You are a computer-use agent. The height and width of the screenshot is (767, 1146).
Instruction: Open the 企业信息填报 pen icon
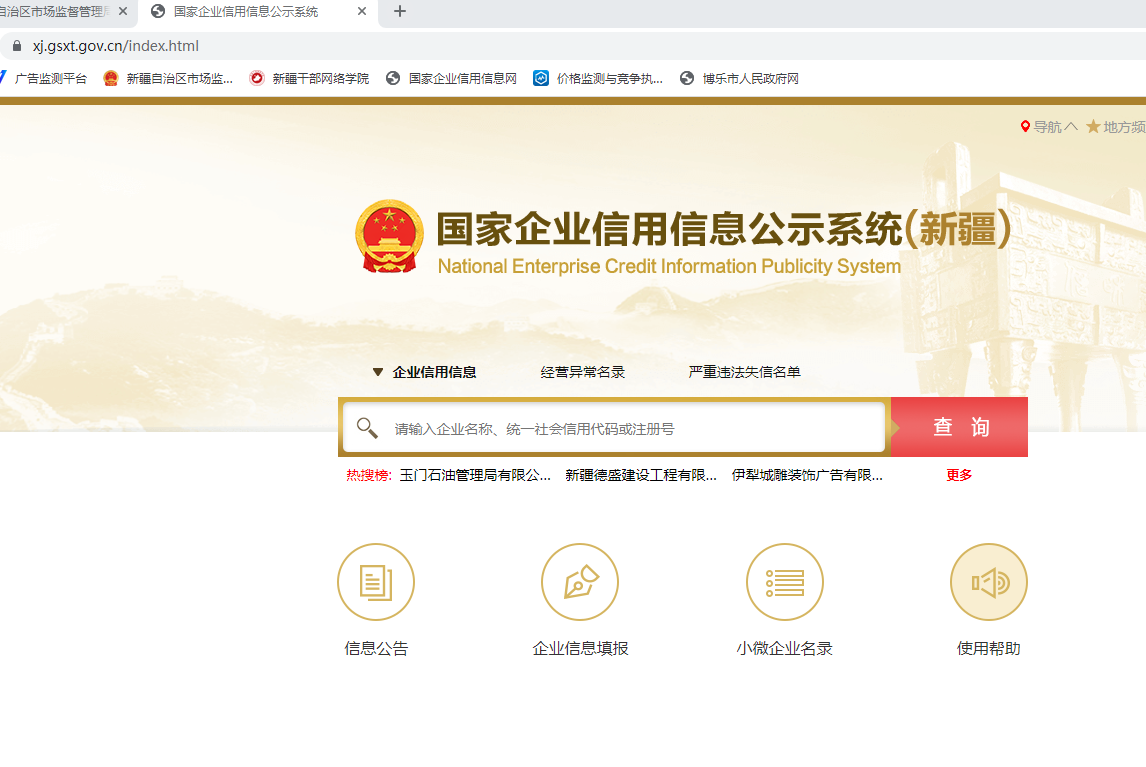(580, 582)
